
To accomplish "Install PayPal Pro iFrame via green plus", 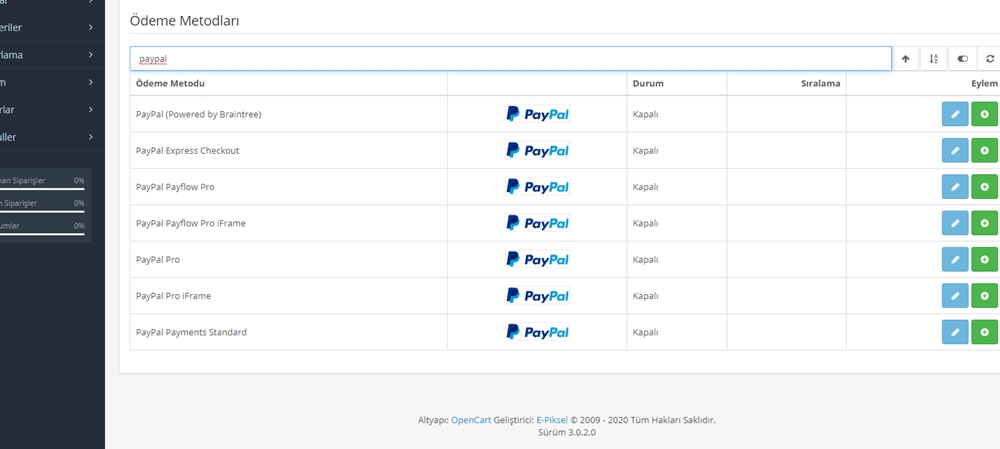I will pos(984,296).
